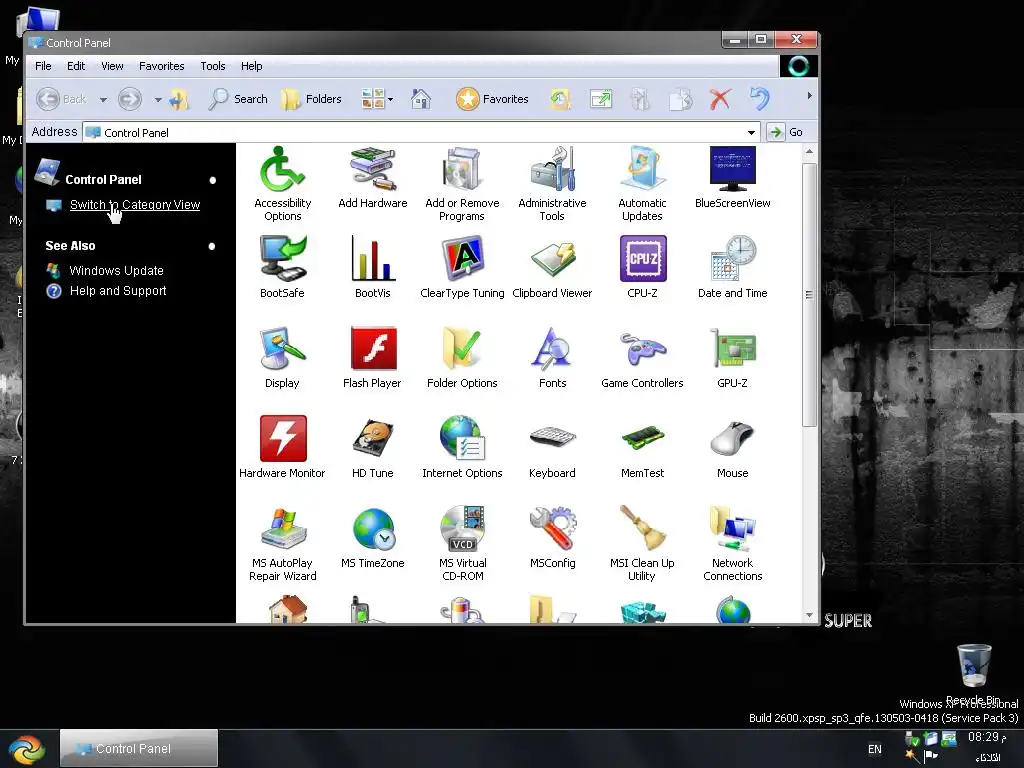Image resolution: width=1024 pixels, height=768 pixels.
Task: Open Network Connections icon
Action: [732, 543]
